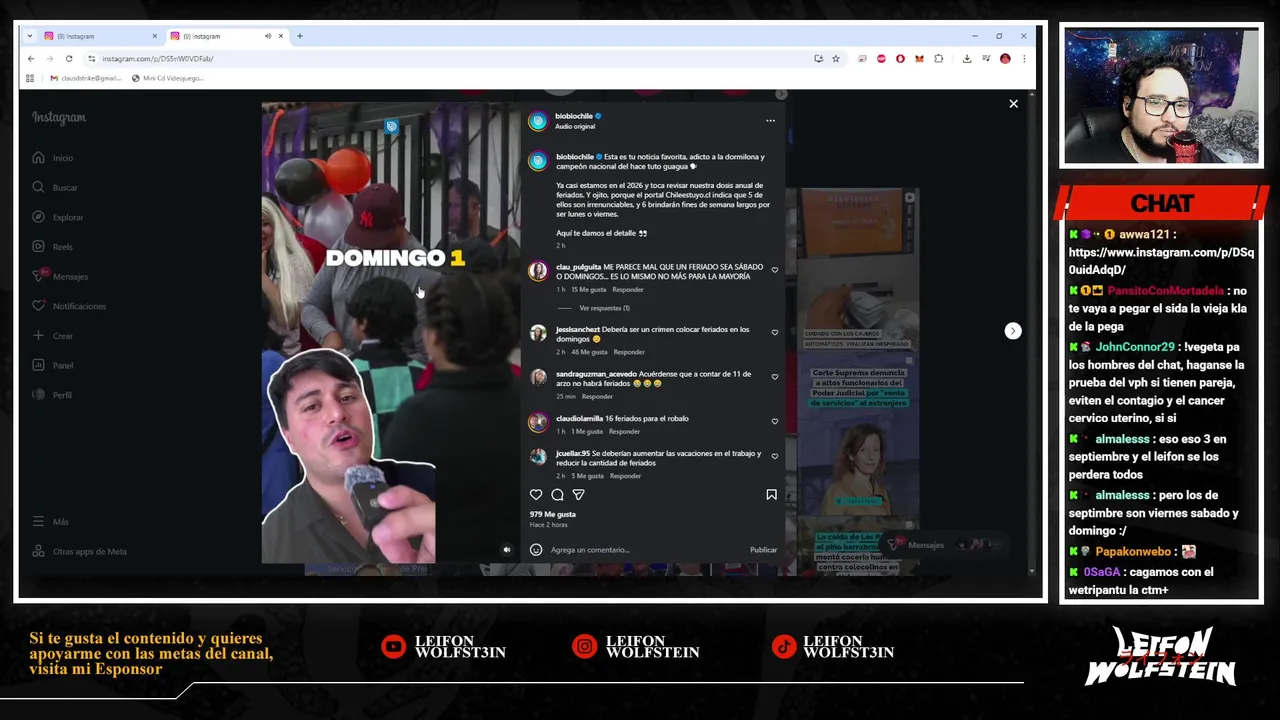Go to Explorar in the sidebar
Screen dimensions: 1280x720
[57, 217]
